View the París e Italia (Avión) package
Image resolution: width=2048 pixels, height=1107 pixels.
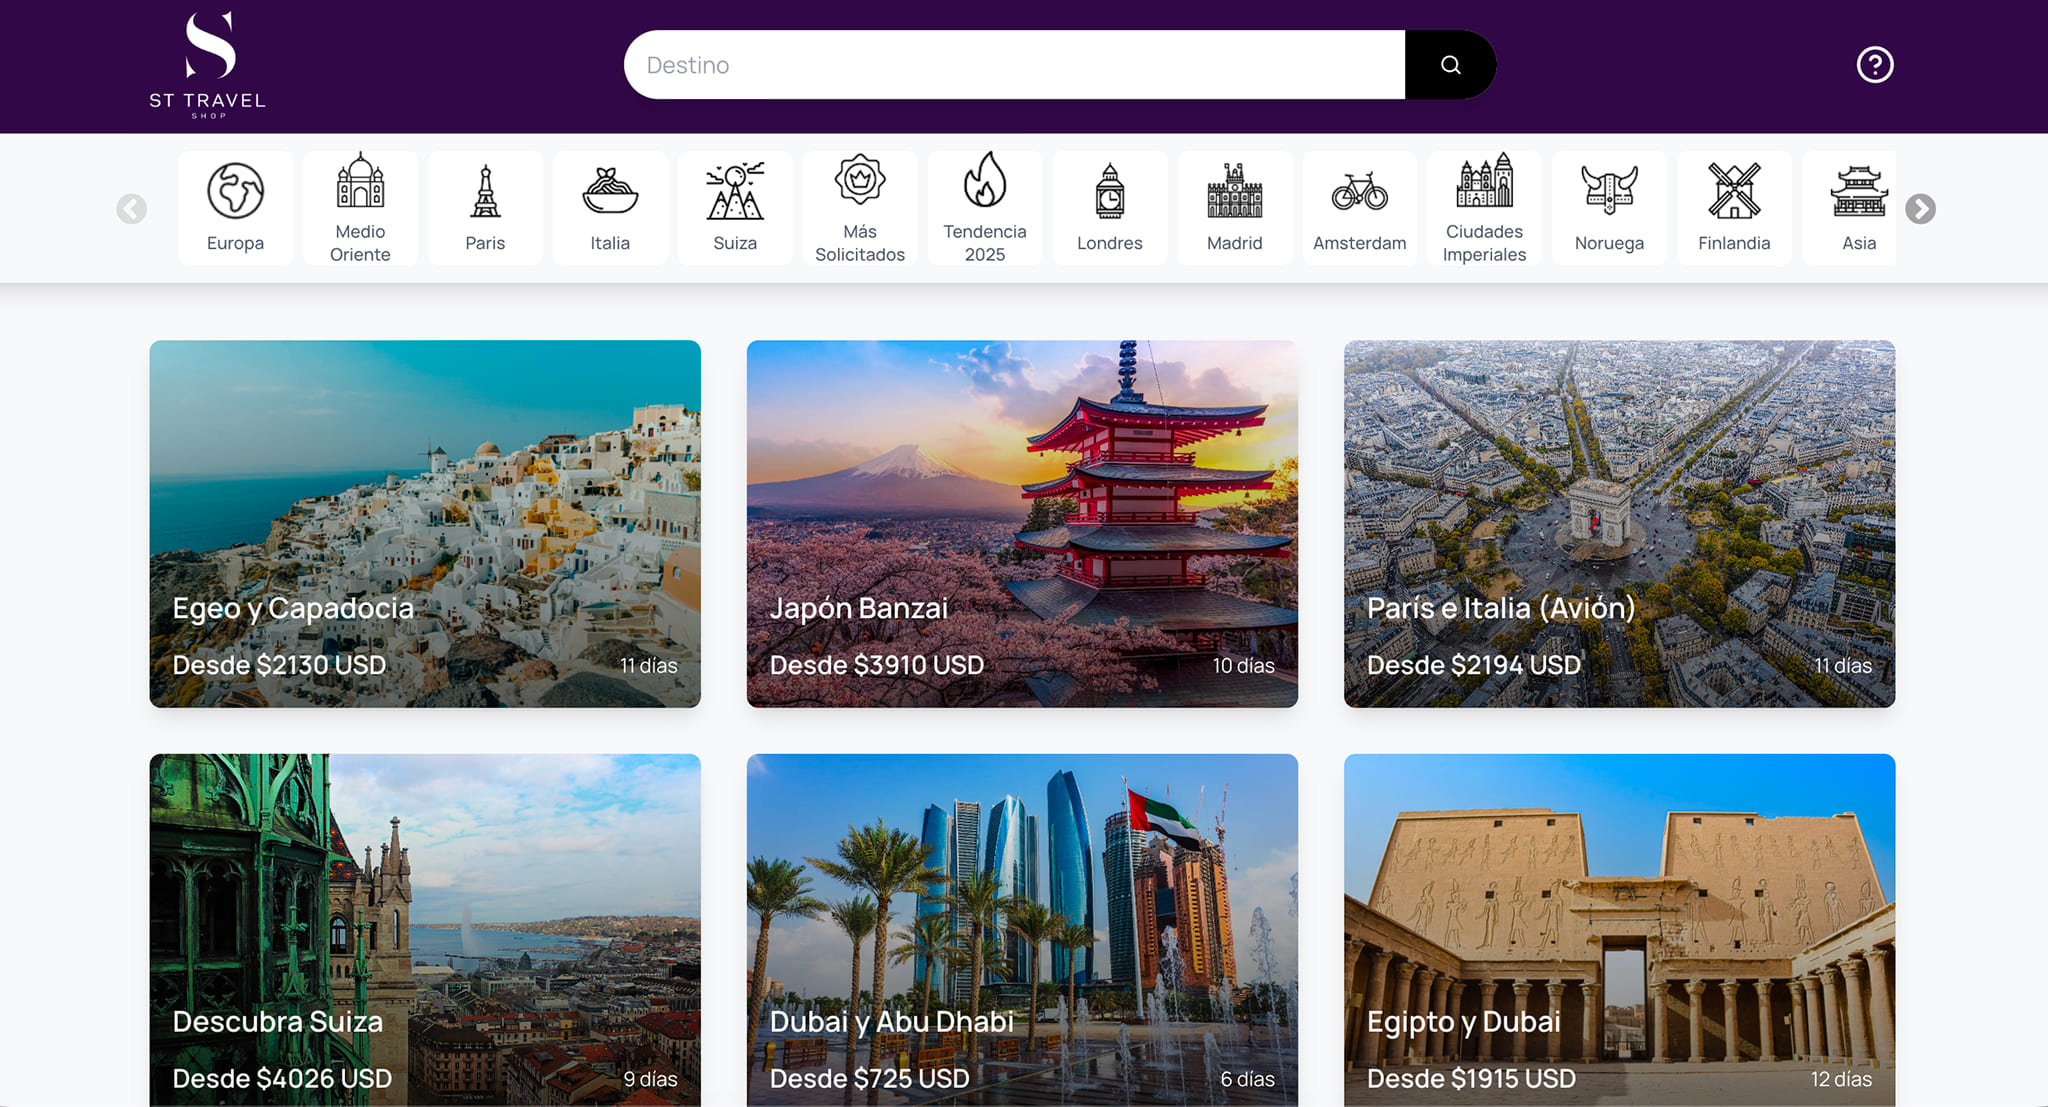[x=1619, y=523]
